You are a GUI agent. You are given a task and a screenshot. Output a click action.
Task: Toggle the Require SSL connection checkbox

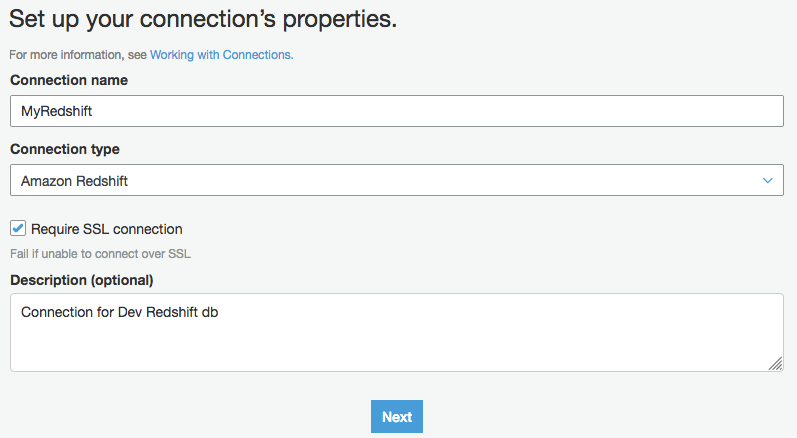[18, 228]
